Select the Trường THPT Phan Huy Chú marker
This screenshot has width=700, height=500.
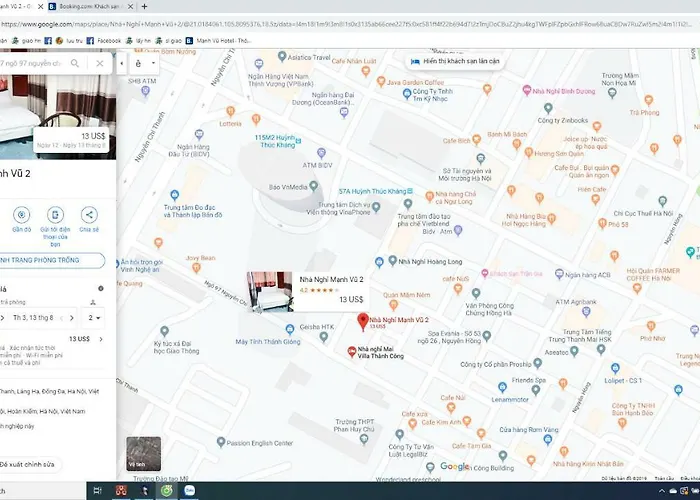coord(364,439)
